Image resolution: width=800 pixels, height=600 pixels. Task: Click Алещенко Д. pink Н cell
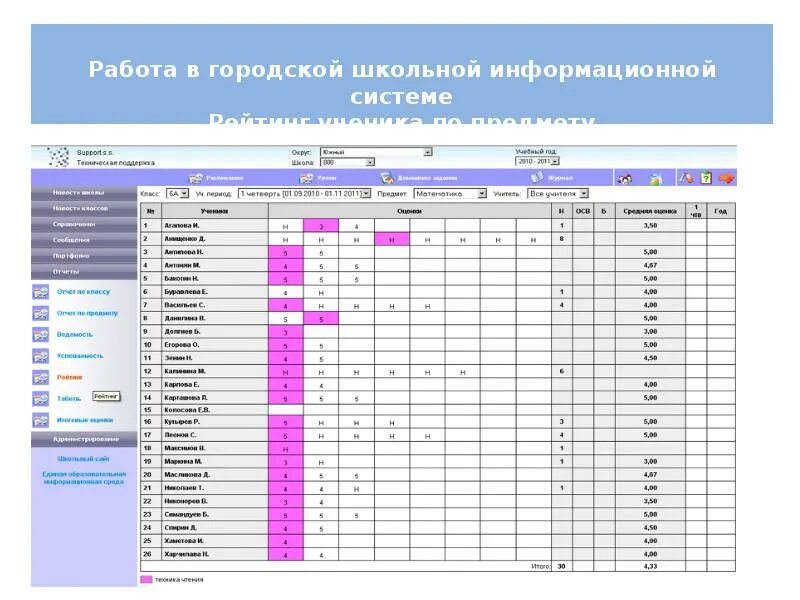tap(392, 239)
